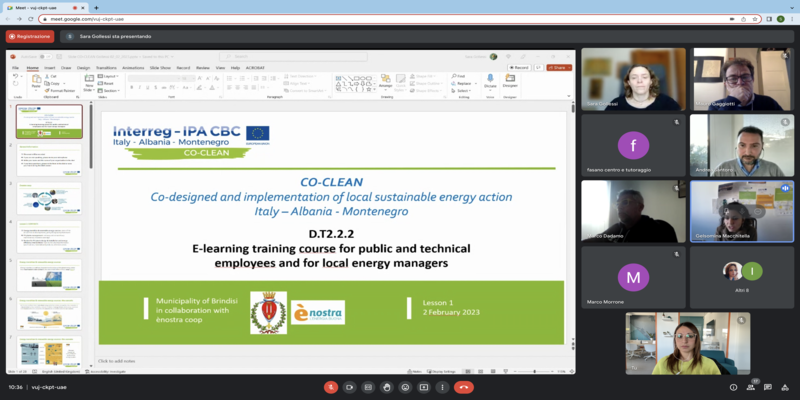Leave the call with red hang-up button
This screenshot has width=800, height=400.
464,387
